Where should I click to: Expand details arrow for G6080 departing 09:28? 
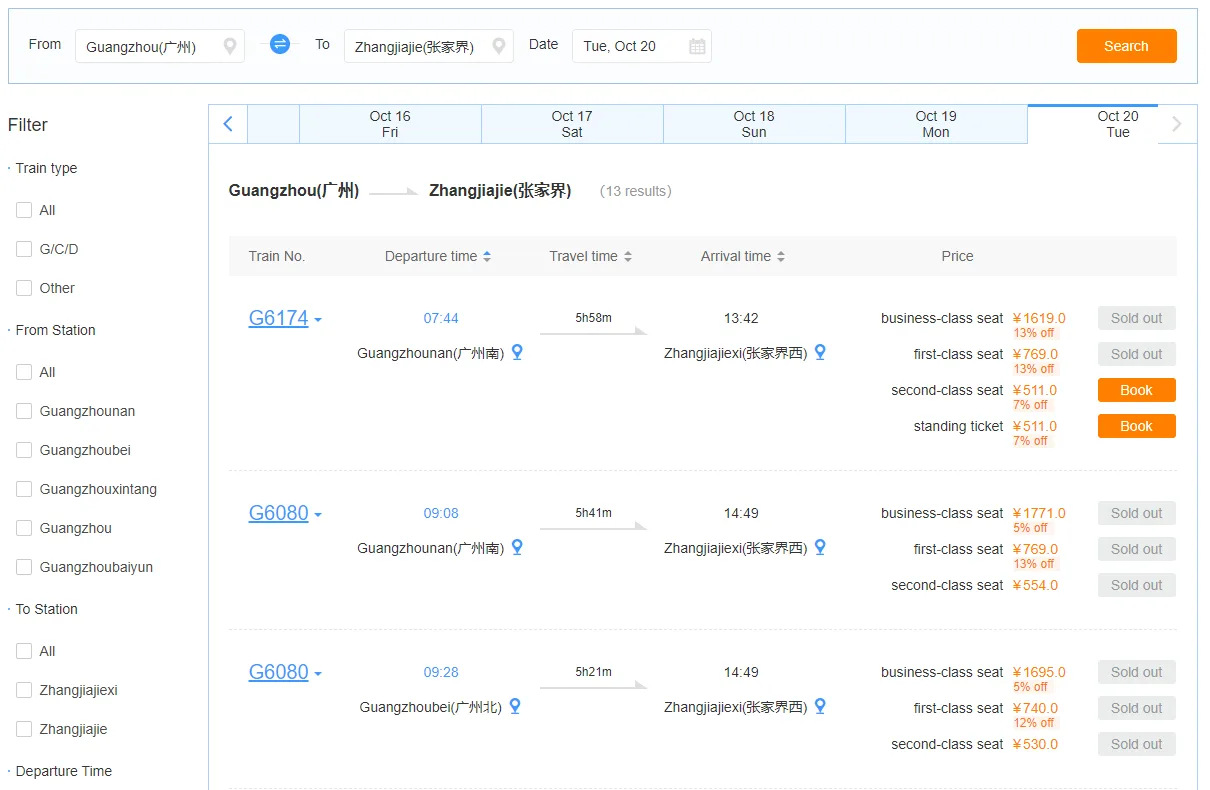(x=318, y=674)
